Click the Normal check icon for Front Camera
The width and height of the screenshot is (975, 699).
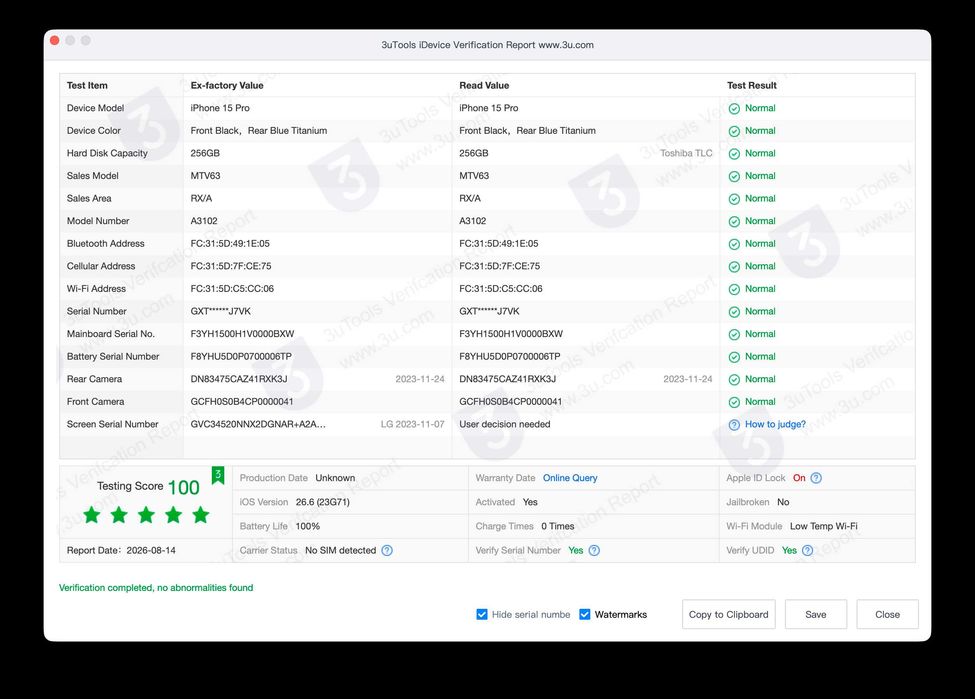[x=734, y=402]
